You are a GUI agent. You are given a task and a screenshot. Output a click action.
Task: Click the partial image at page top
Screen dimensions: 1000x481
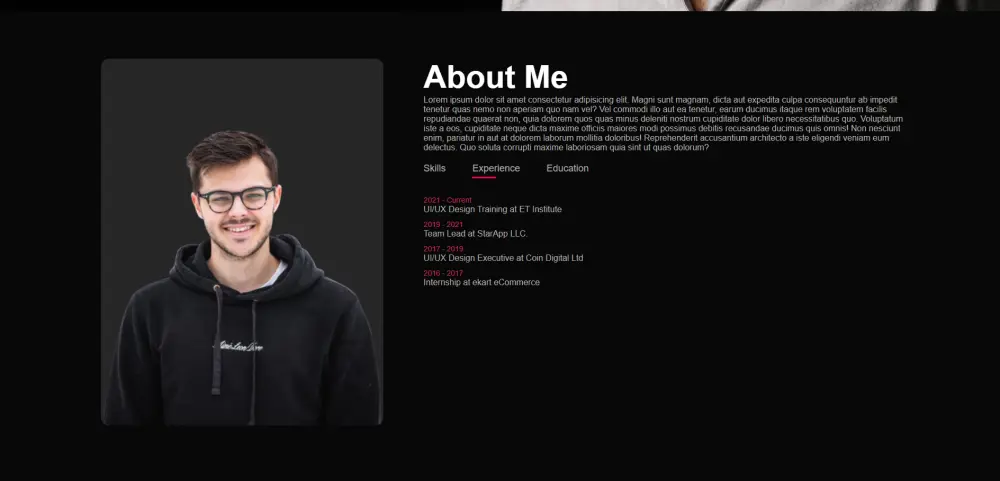(751, 5)
